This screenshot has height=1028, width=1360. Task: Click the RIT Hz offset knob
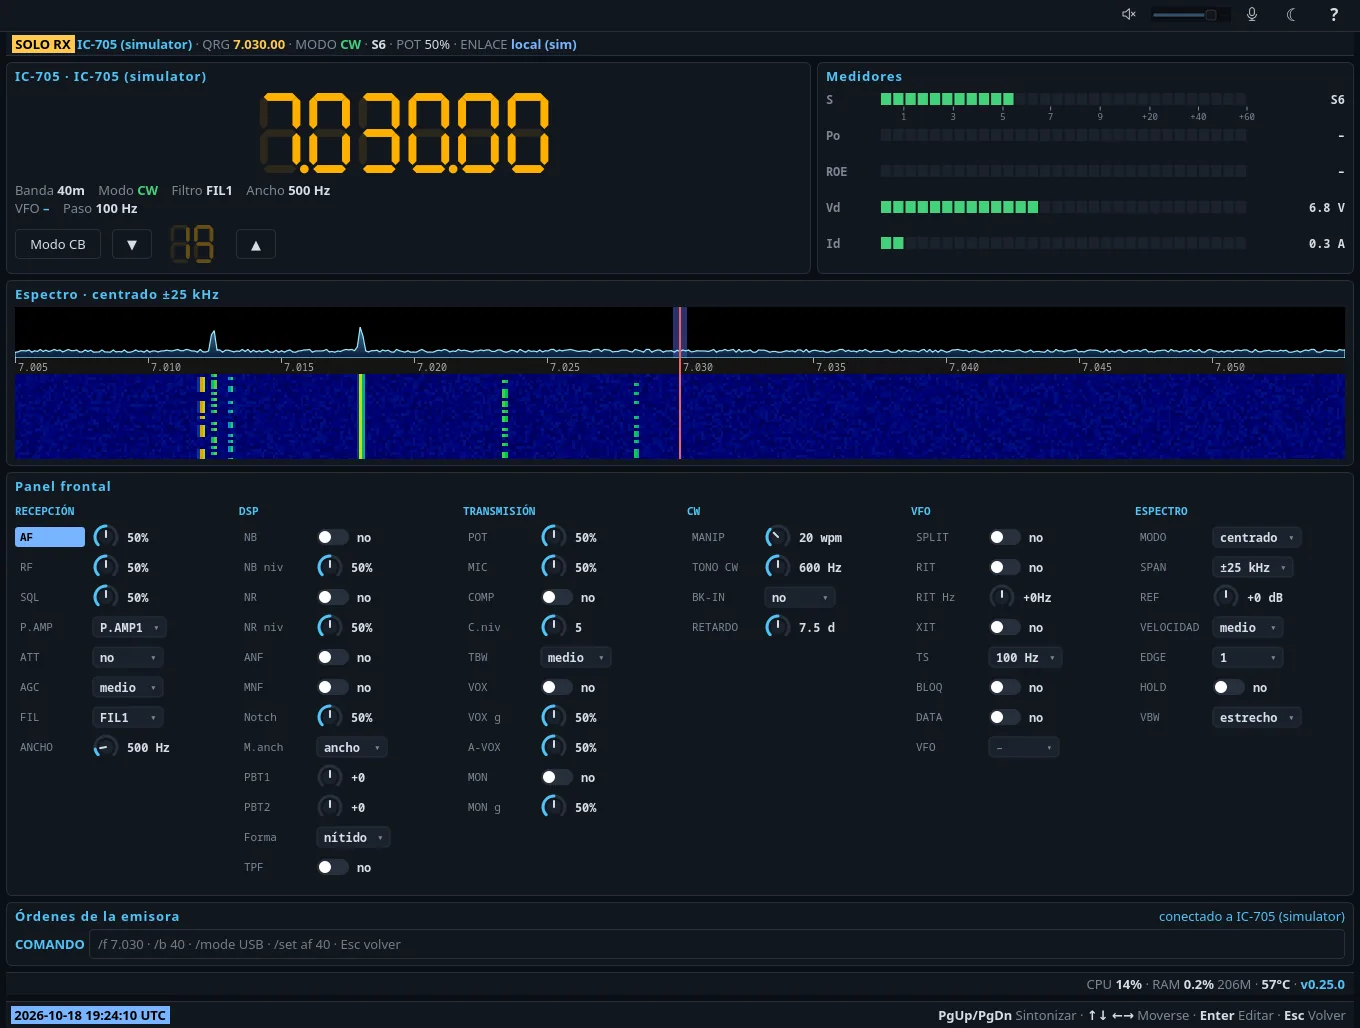[1001, 597]
